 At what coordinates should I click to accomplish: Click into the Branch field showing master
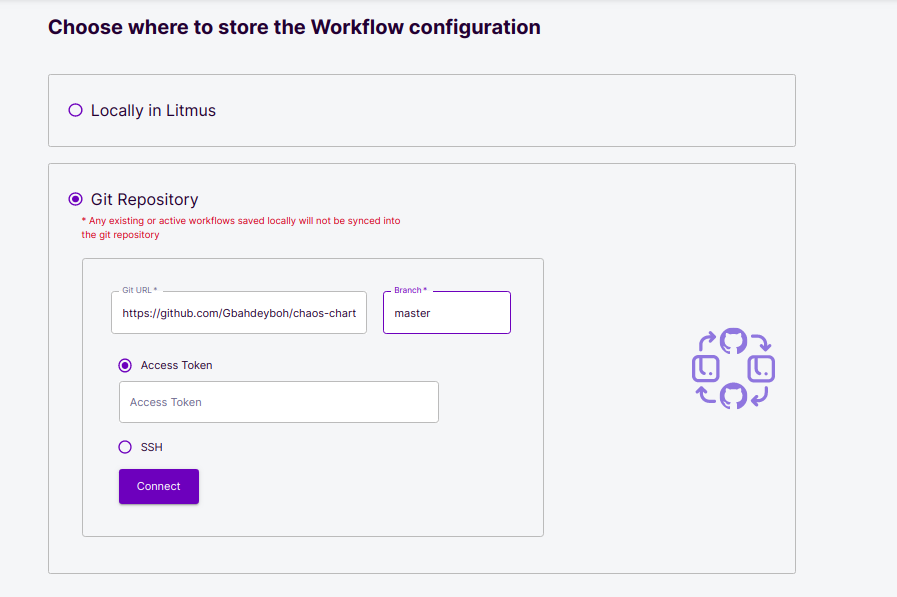pos(447,313)
